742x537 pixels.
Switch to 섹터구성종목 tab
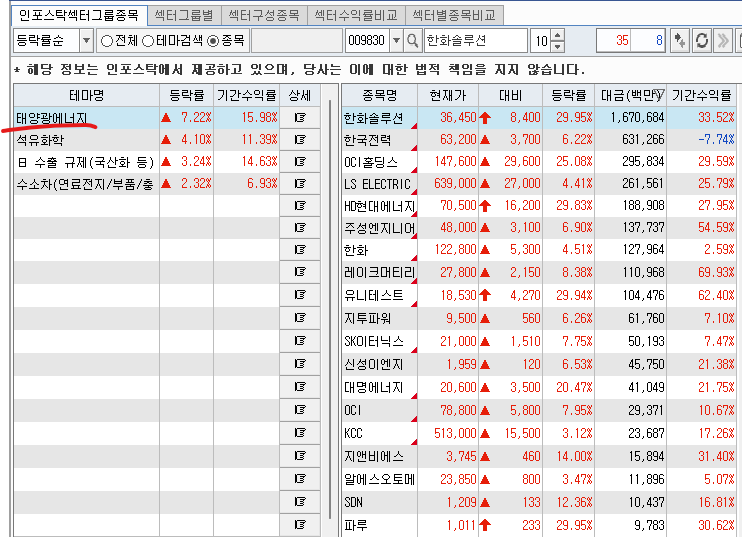click(264, 15)
